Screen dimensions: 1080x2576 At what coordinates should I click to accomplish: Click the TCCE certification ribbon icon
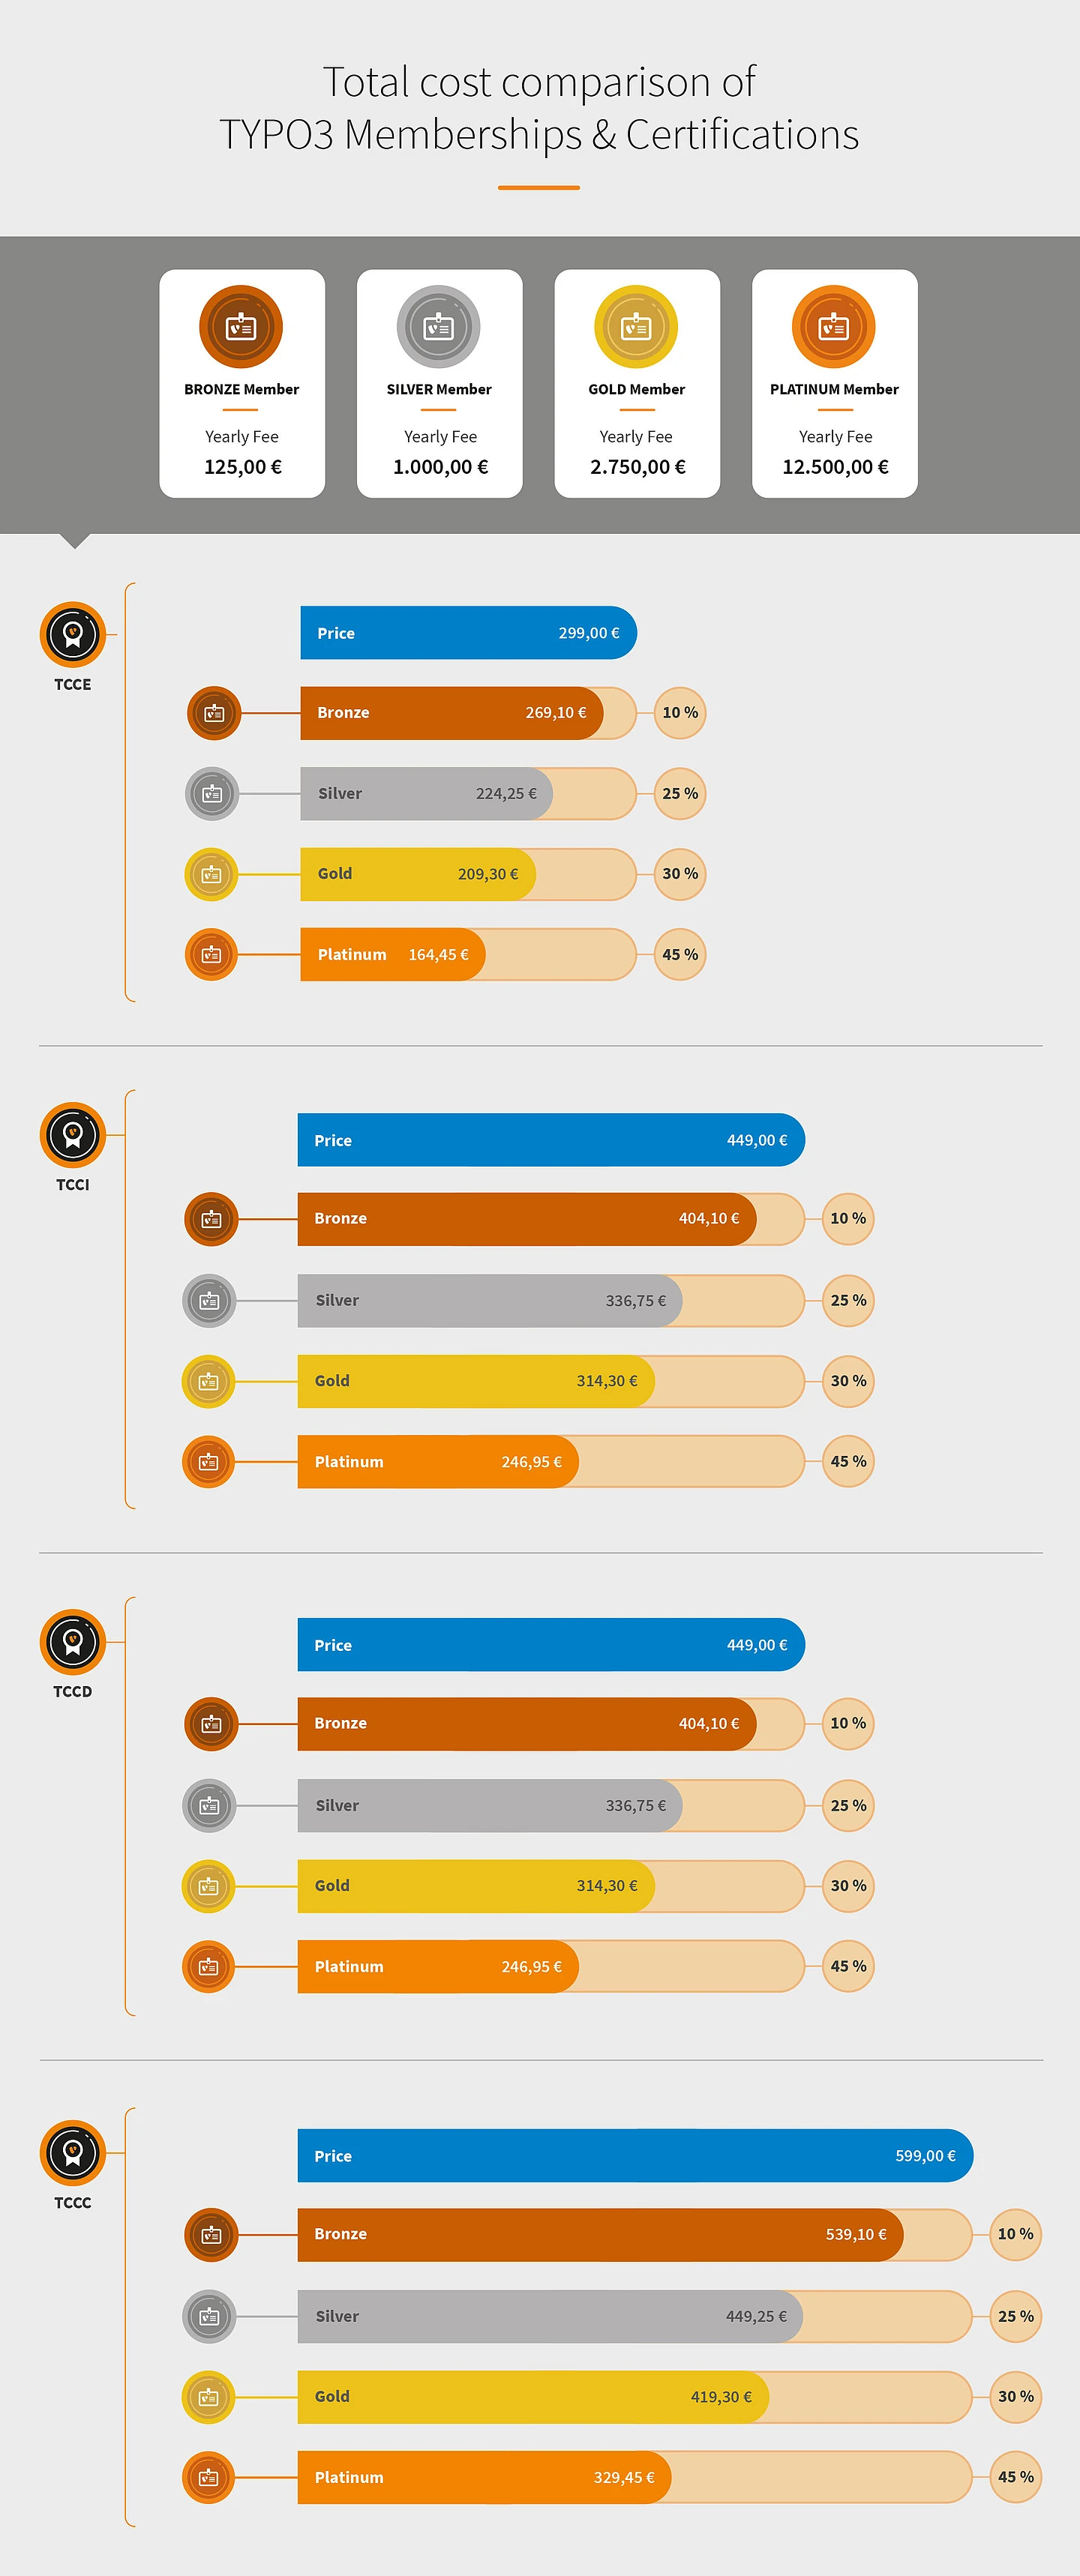[73, 634]
